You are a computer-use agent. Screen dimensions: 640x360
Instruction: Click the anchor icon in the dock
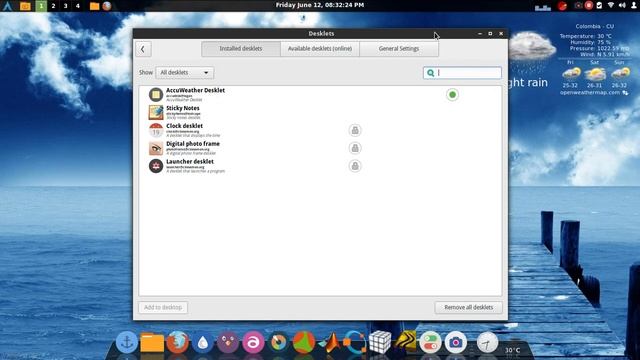(127, 342)
